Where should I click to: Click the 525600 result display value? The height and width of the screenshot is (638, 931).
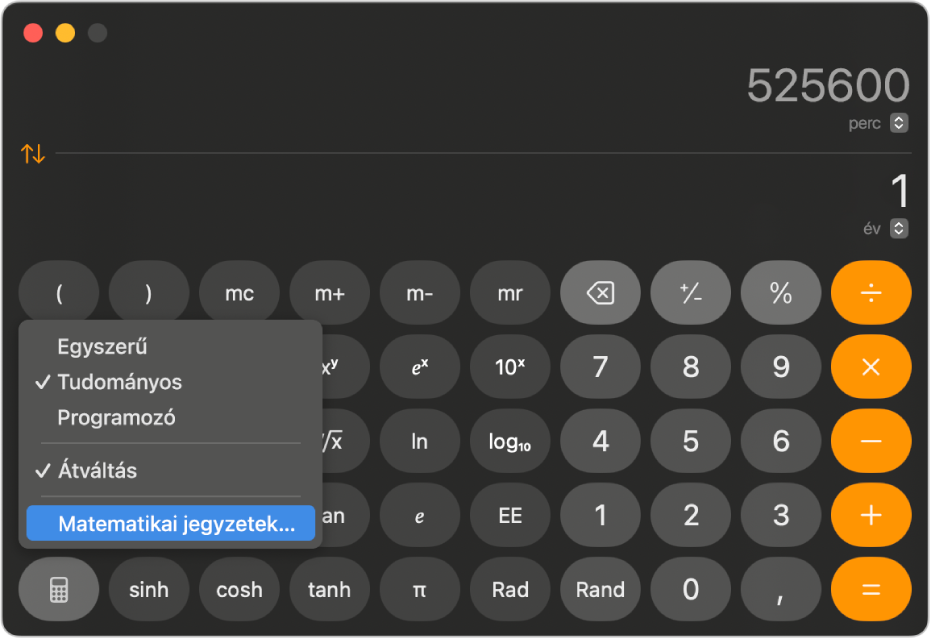(x=828, y=87)
